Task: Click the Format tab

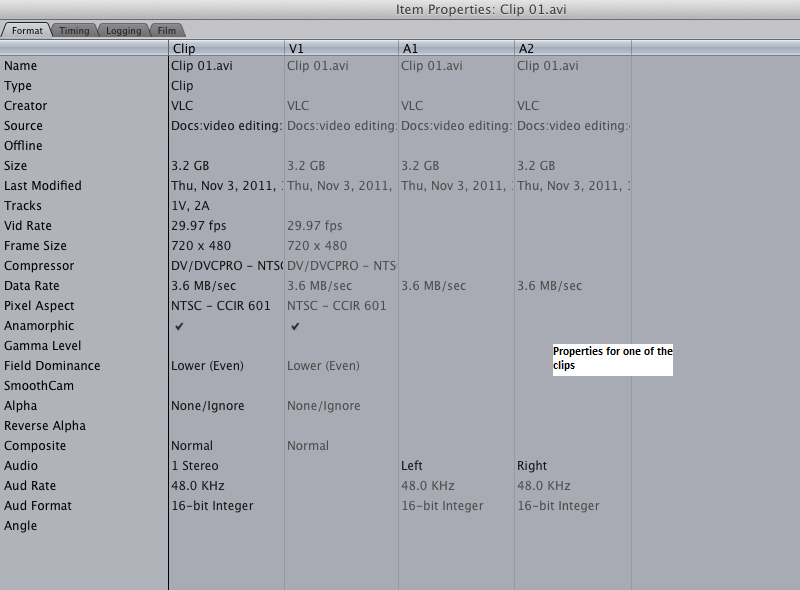Action: [x=27, y=31]
